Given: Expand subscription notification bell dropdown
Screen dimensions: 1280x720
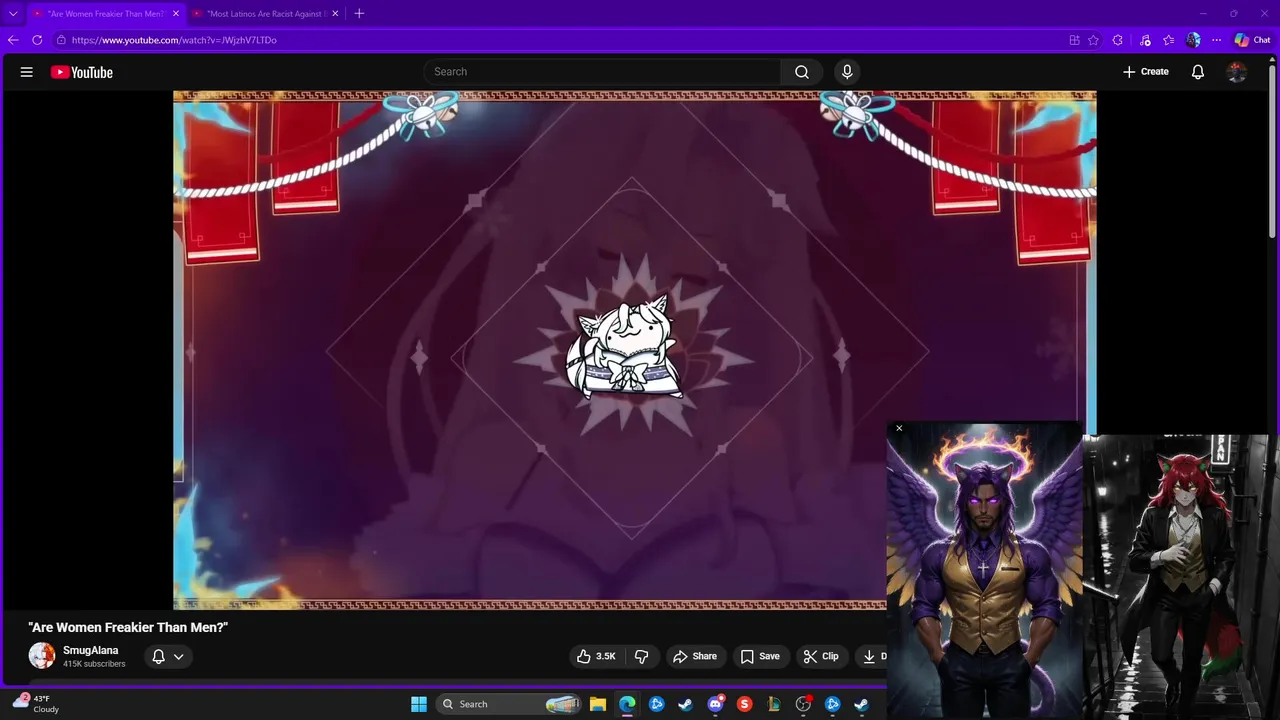Looking at the screenshot, I should coord(167,656).
